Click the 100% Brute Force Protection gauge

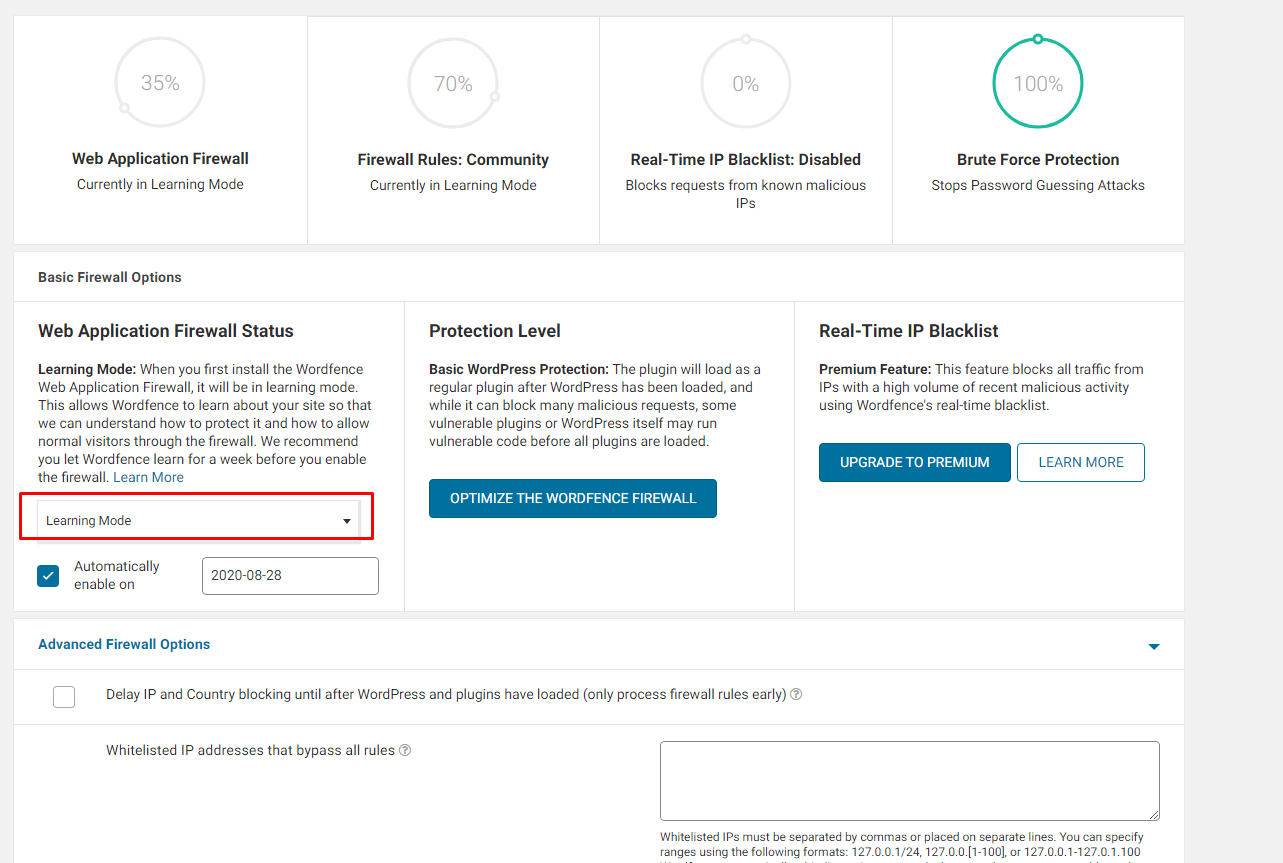(1038, 83)
